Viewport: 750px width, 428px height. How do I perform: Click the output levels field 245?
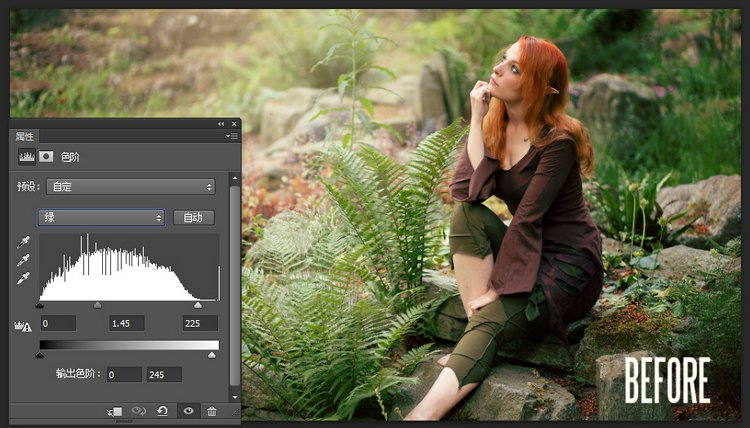pos(164,374)
